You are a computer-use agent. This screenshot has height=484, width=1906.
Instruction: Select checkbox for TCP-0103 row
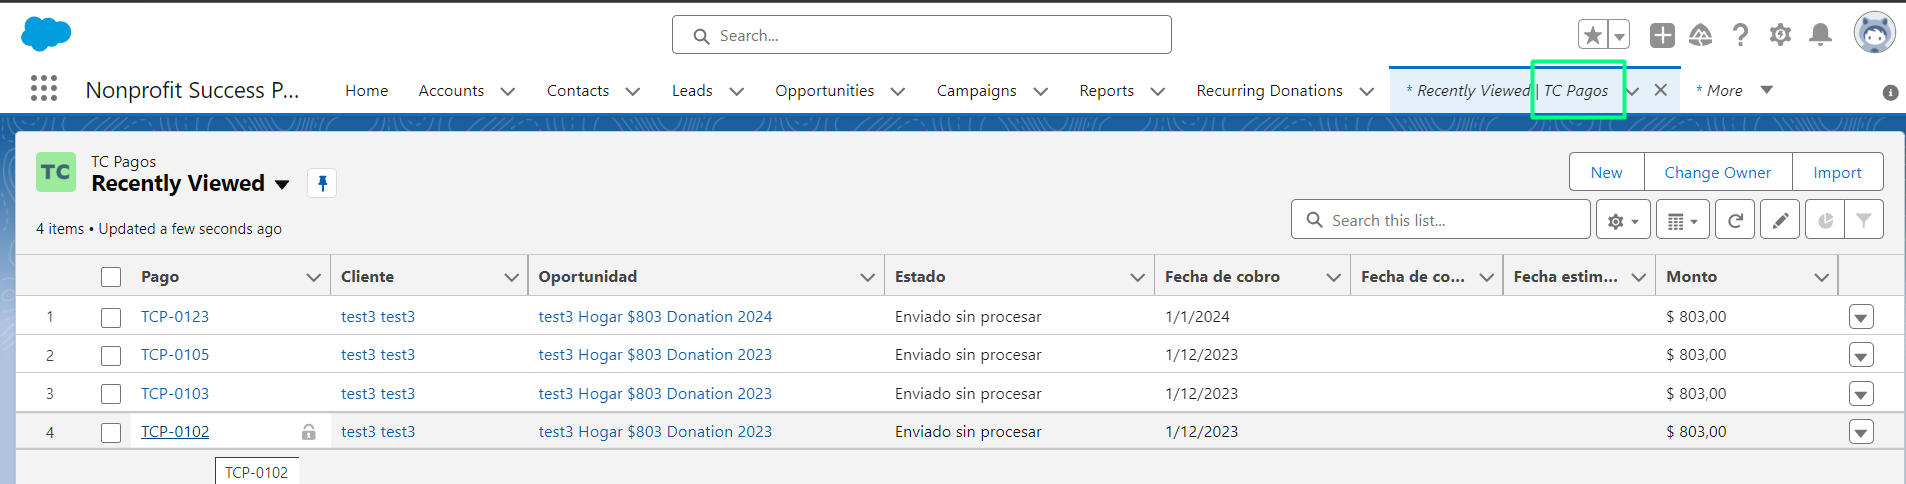click(x=111, y=394)
